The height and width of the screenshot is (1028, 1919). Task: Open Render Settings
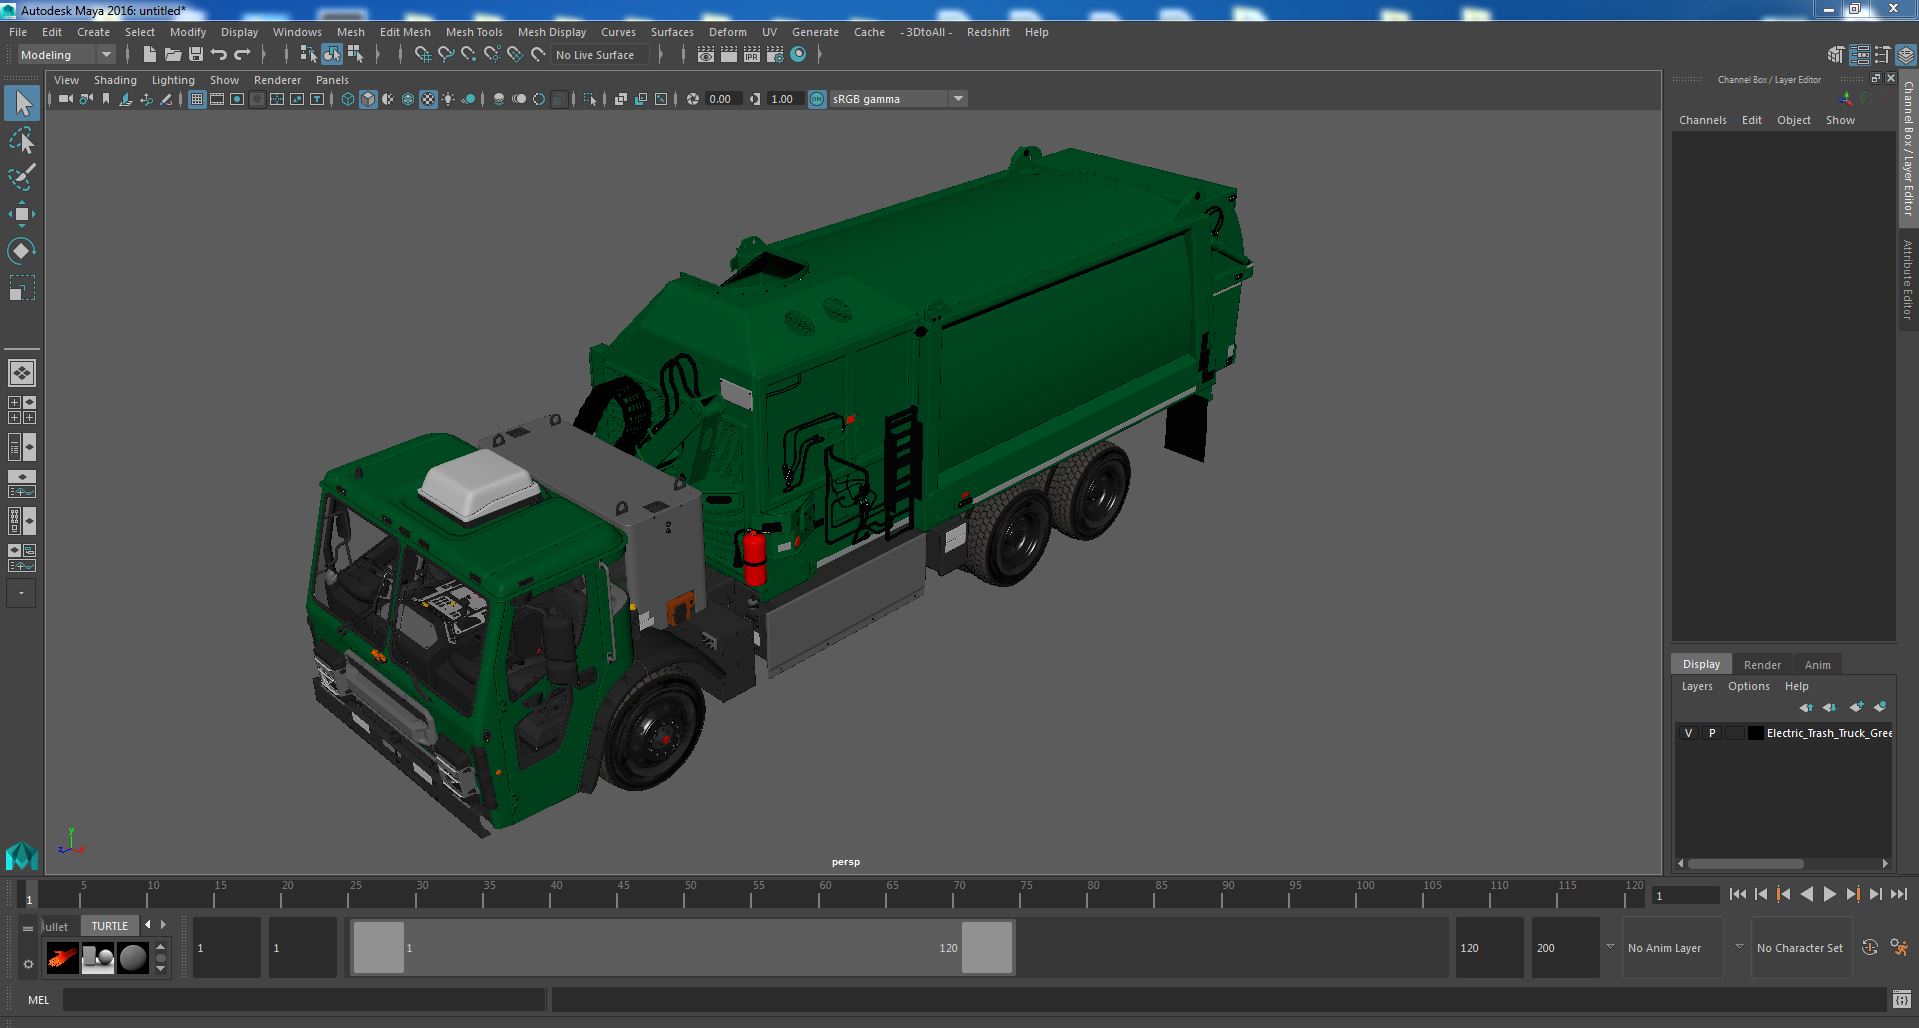[775, 55]
